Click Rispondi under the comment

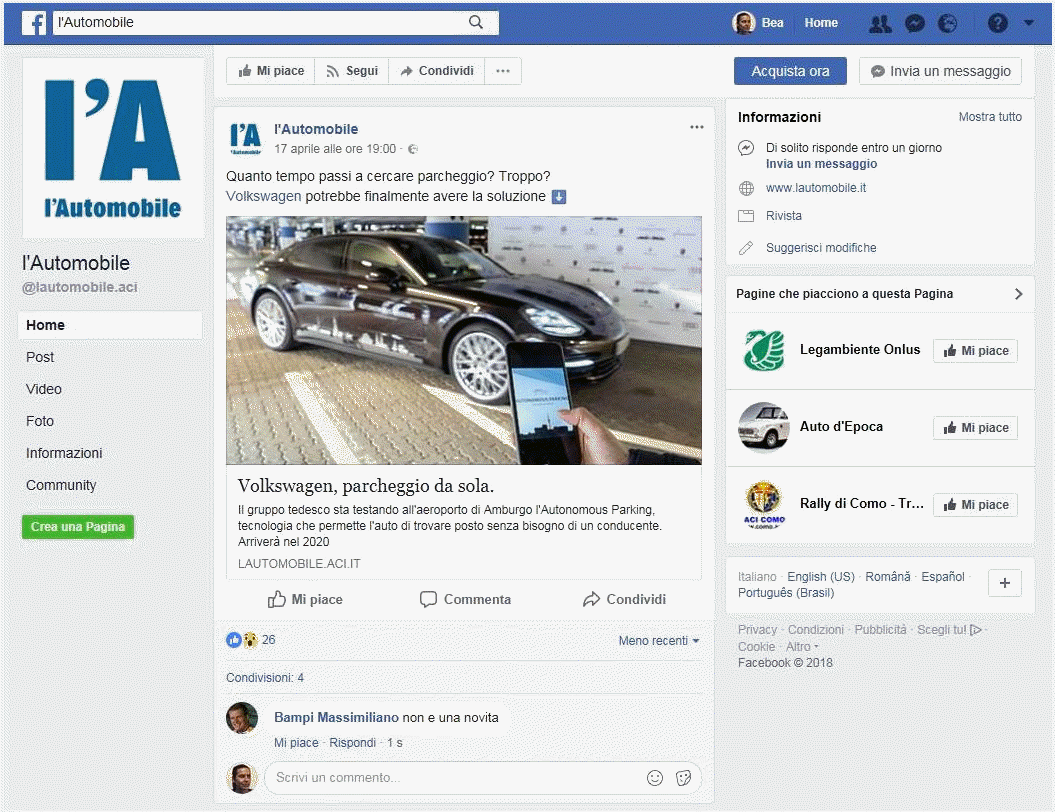point(353,743)
